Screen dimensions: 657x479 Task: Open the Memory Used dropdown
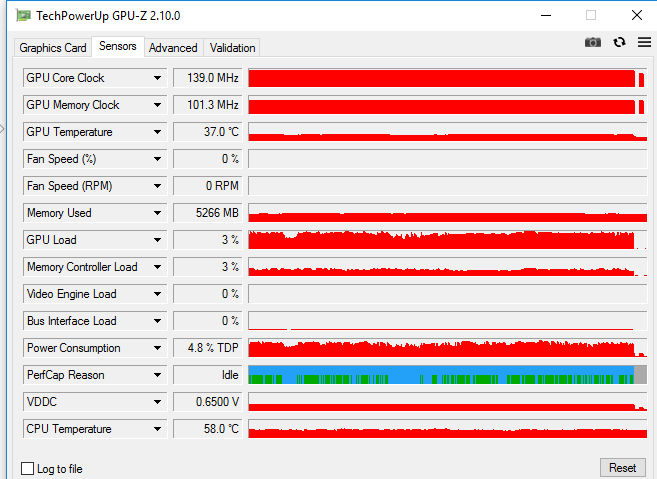point(95,213)
